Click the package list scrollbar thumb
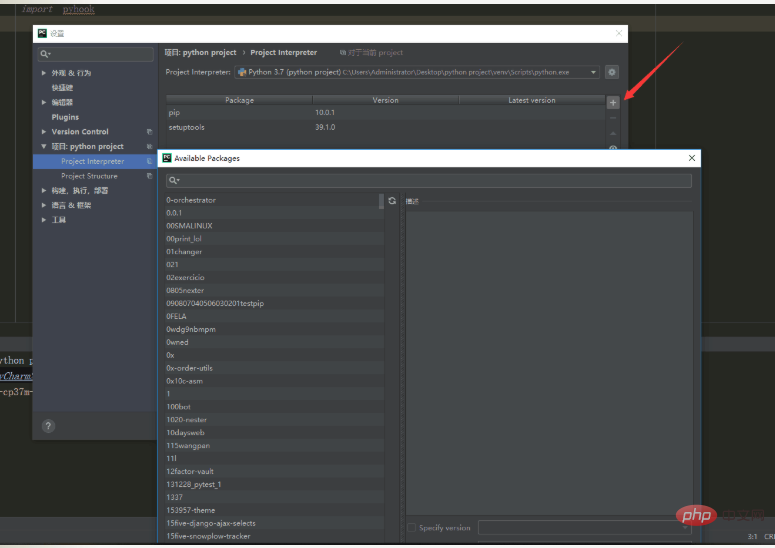The width and height of the screenshot is (775, 548). 381,201
